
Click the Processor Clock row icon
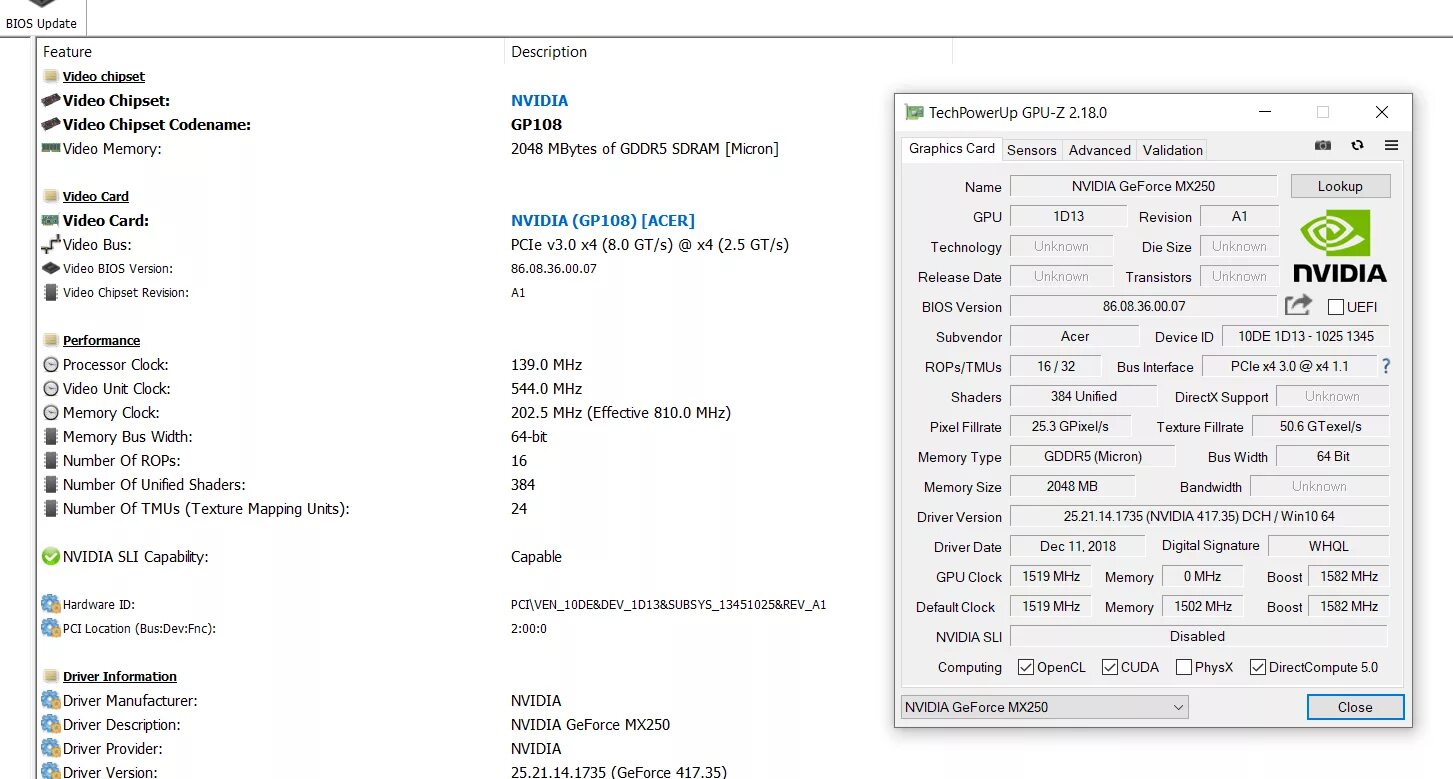coord(51,364)
